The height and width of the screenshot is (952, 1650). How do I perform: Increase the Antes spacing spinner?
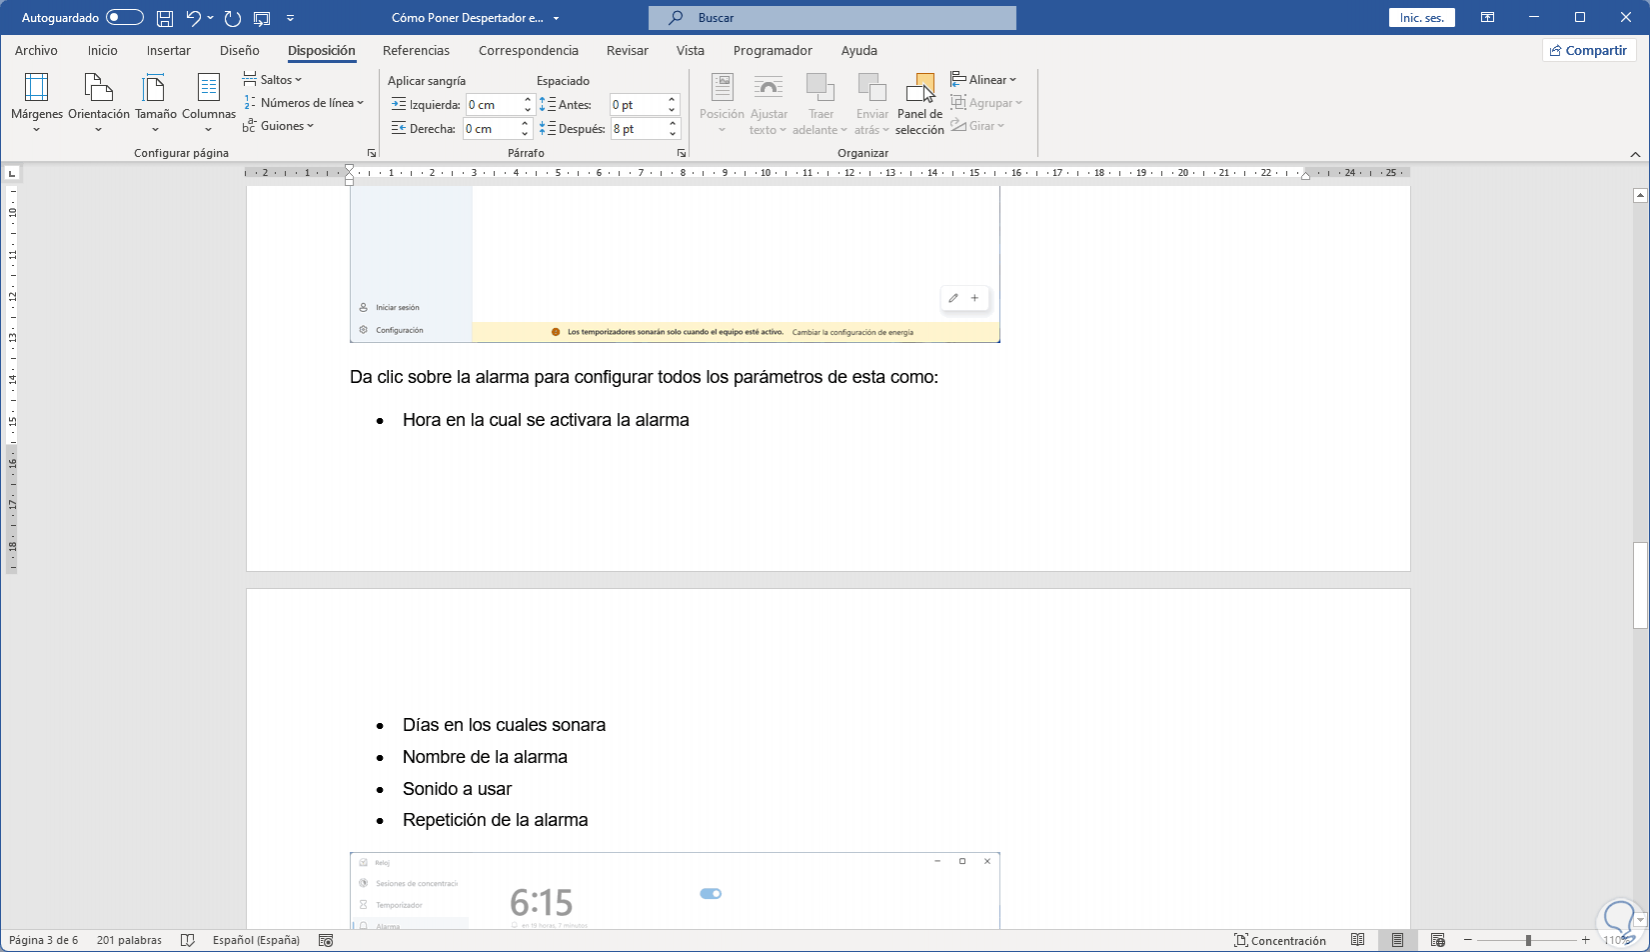tap(673, 99)
